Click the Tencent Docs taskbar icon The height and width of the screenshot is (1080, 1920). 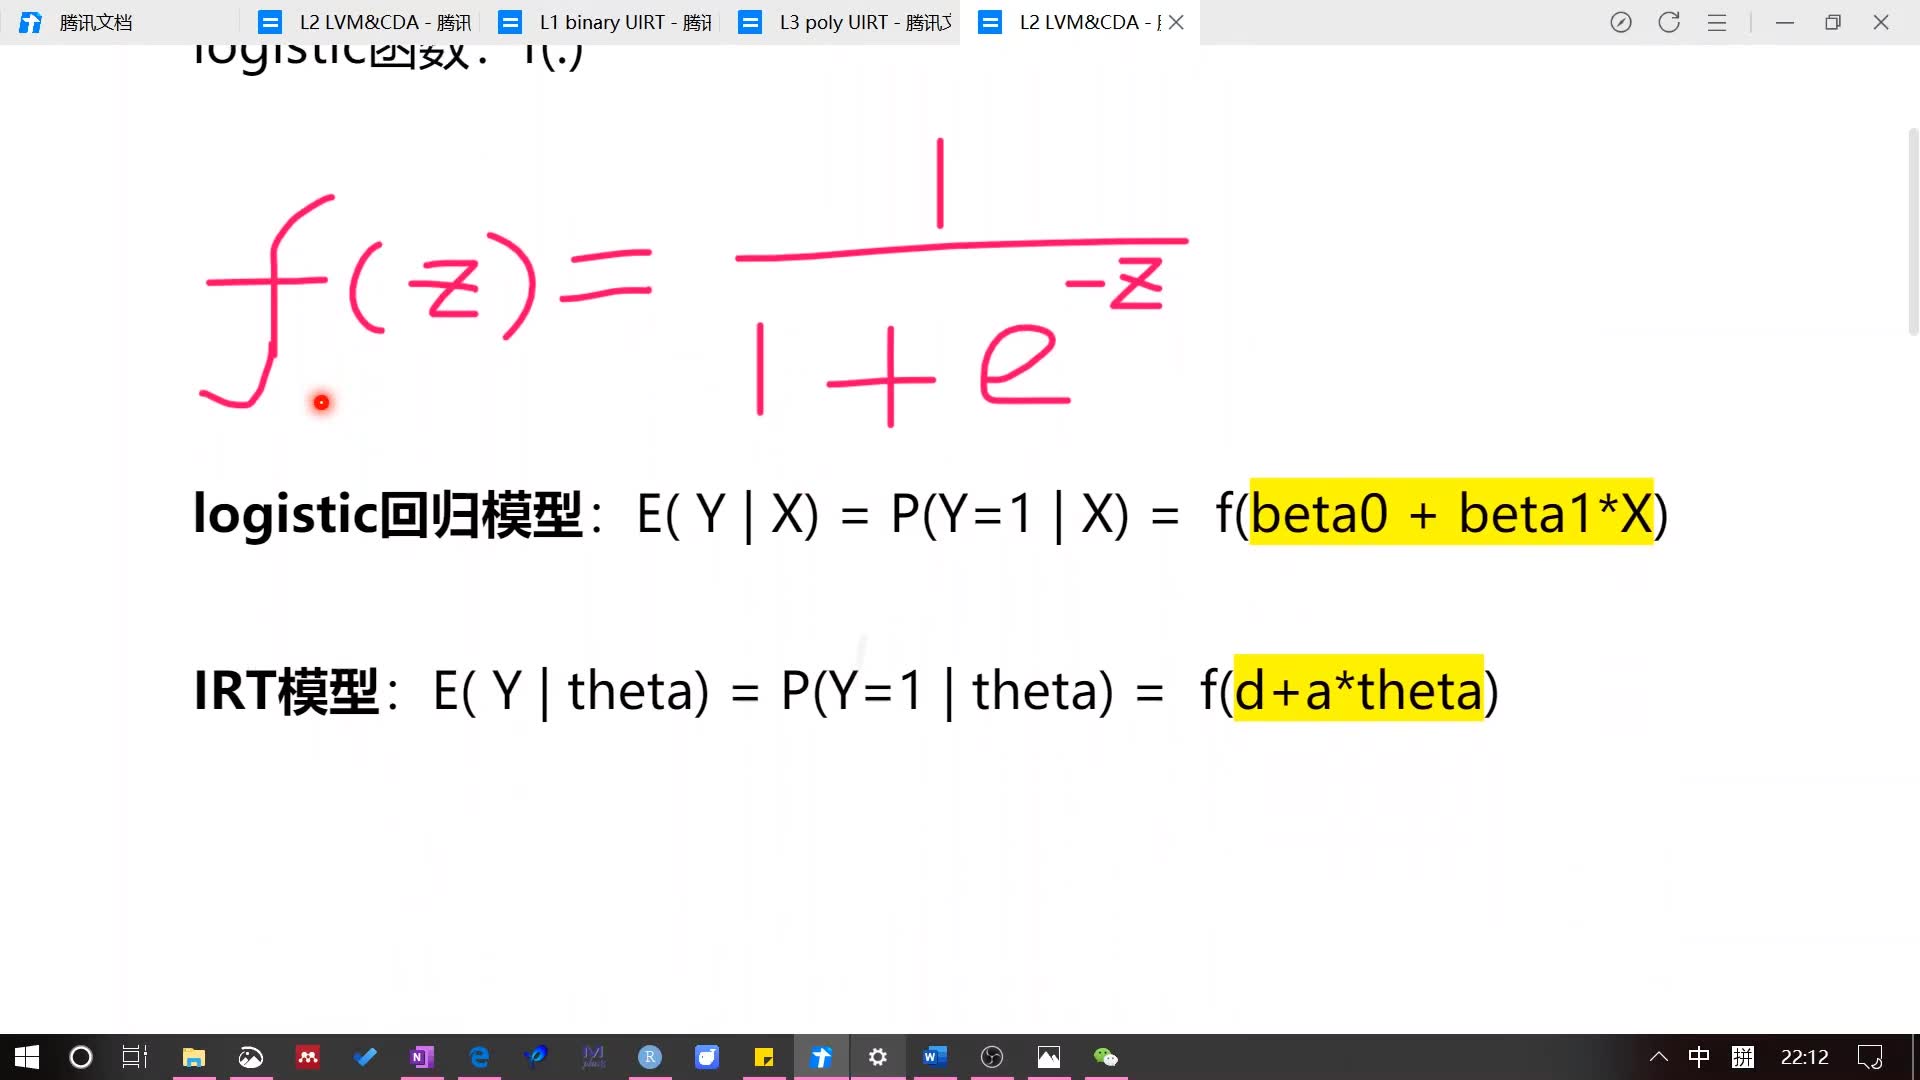tap(821, 1057)
